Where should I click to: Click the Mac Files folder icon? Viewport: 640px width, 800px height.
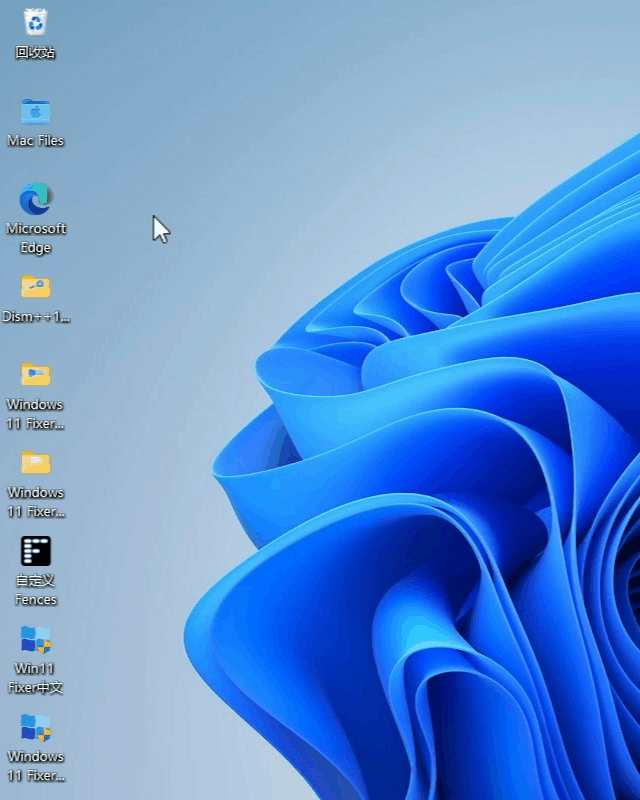36,111
